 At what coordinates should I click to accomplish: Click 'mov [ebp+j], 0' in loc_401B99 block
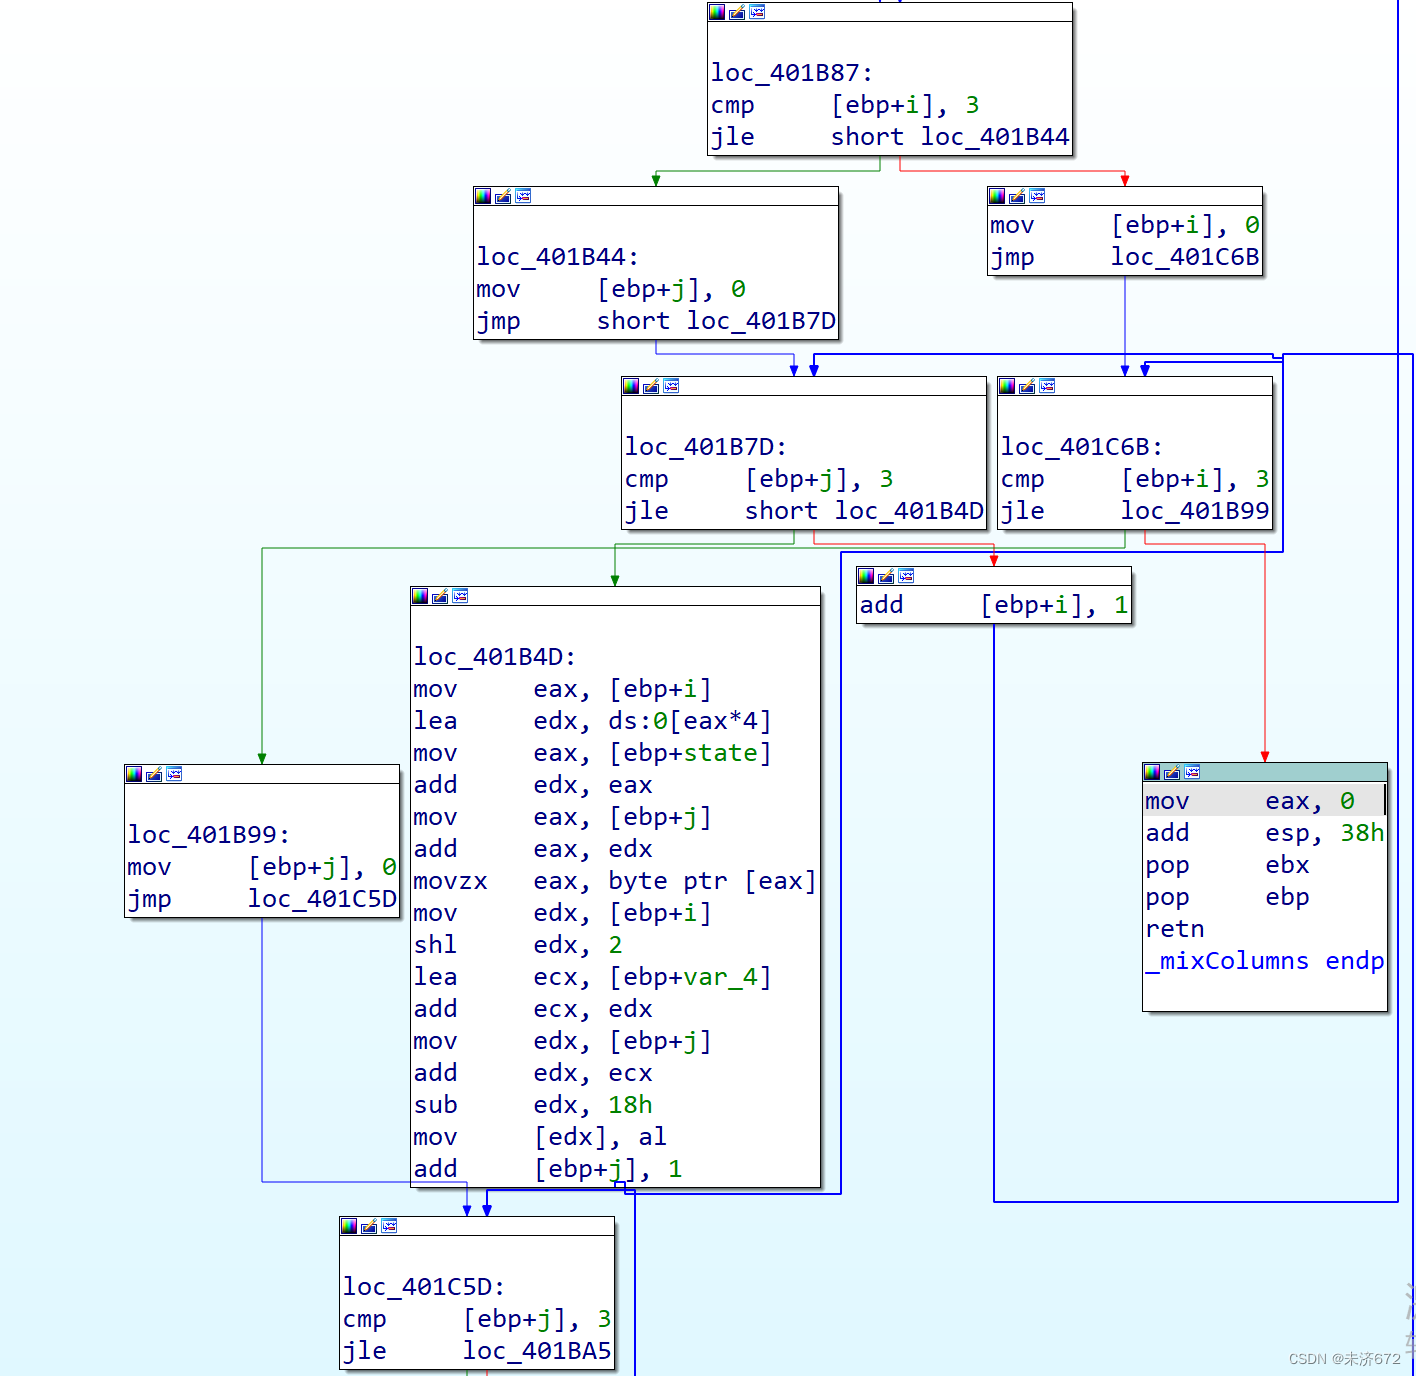click(x=262, y=867)
